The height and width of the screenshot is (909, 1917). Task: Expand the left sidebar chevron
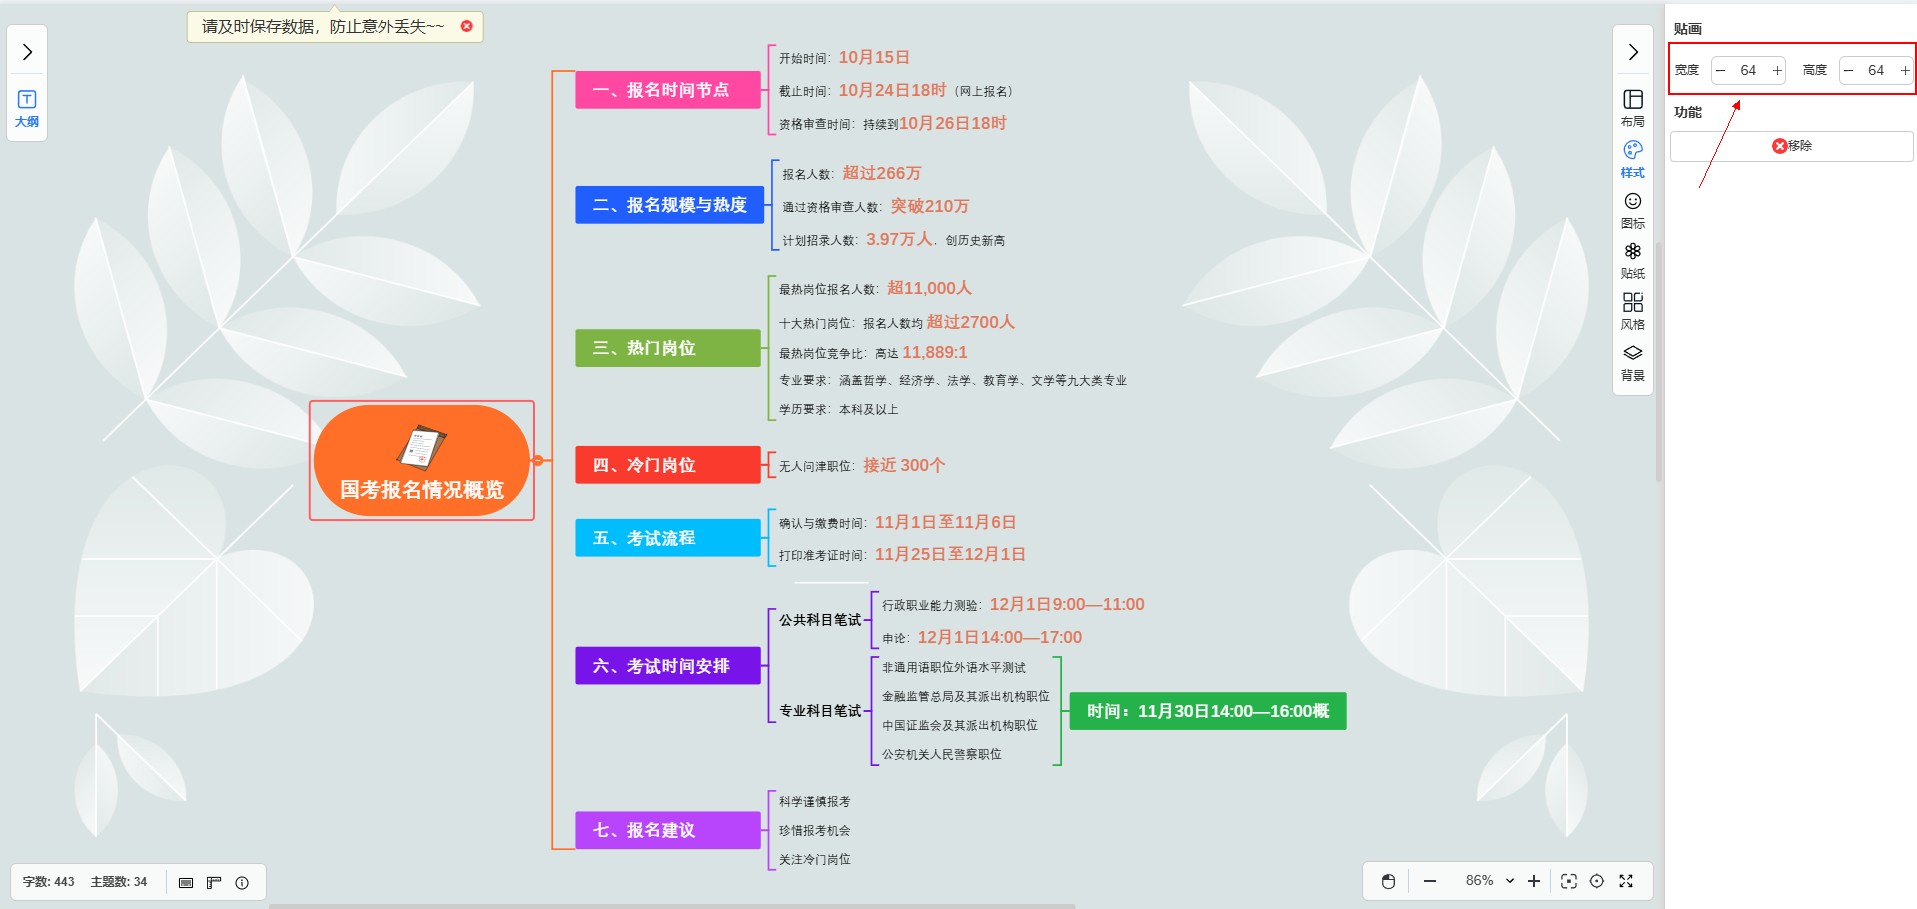pos(27,52)
